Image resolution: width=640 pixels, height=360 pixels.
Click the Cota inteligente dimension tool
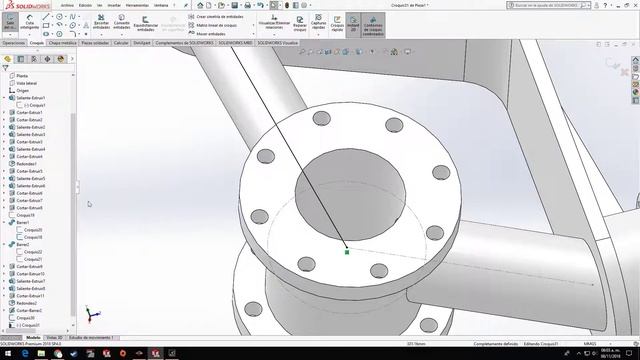[x=29, y=22]
